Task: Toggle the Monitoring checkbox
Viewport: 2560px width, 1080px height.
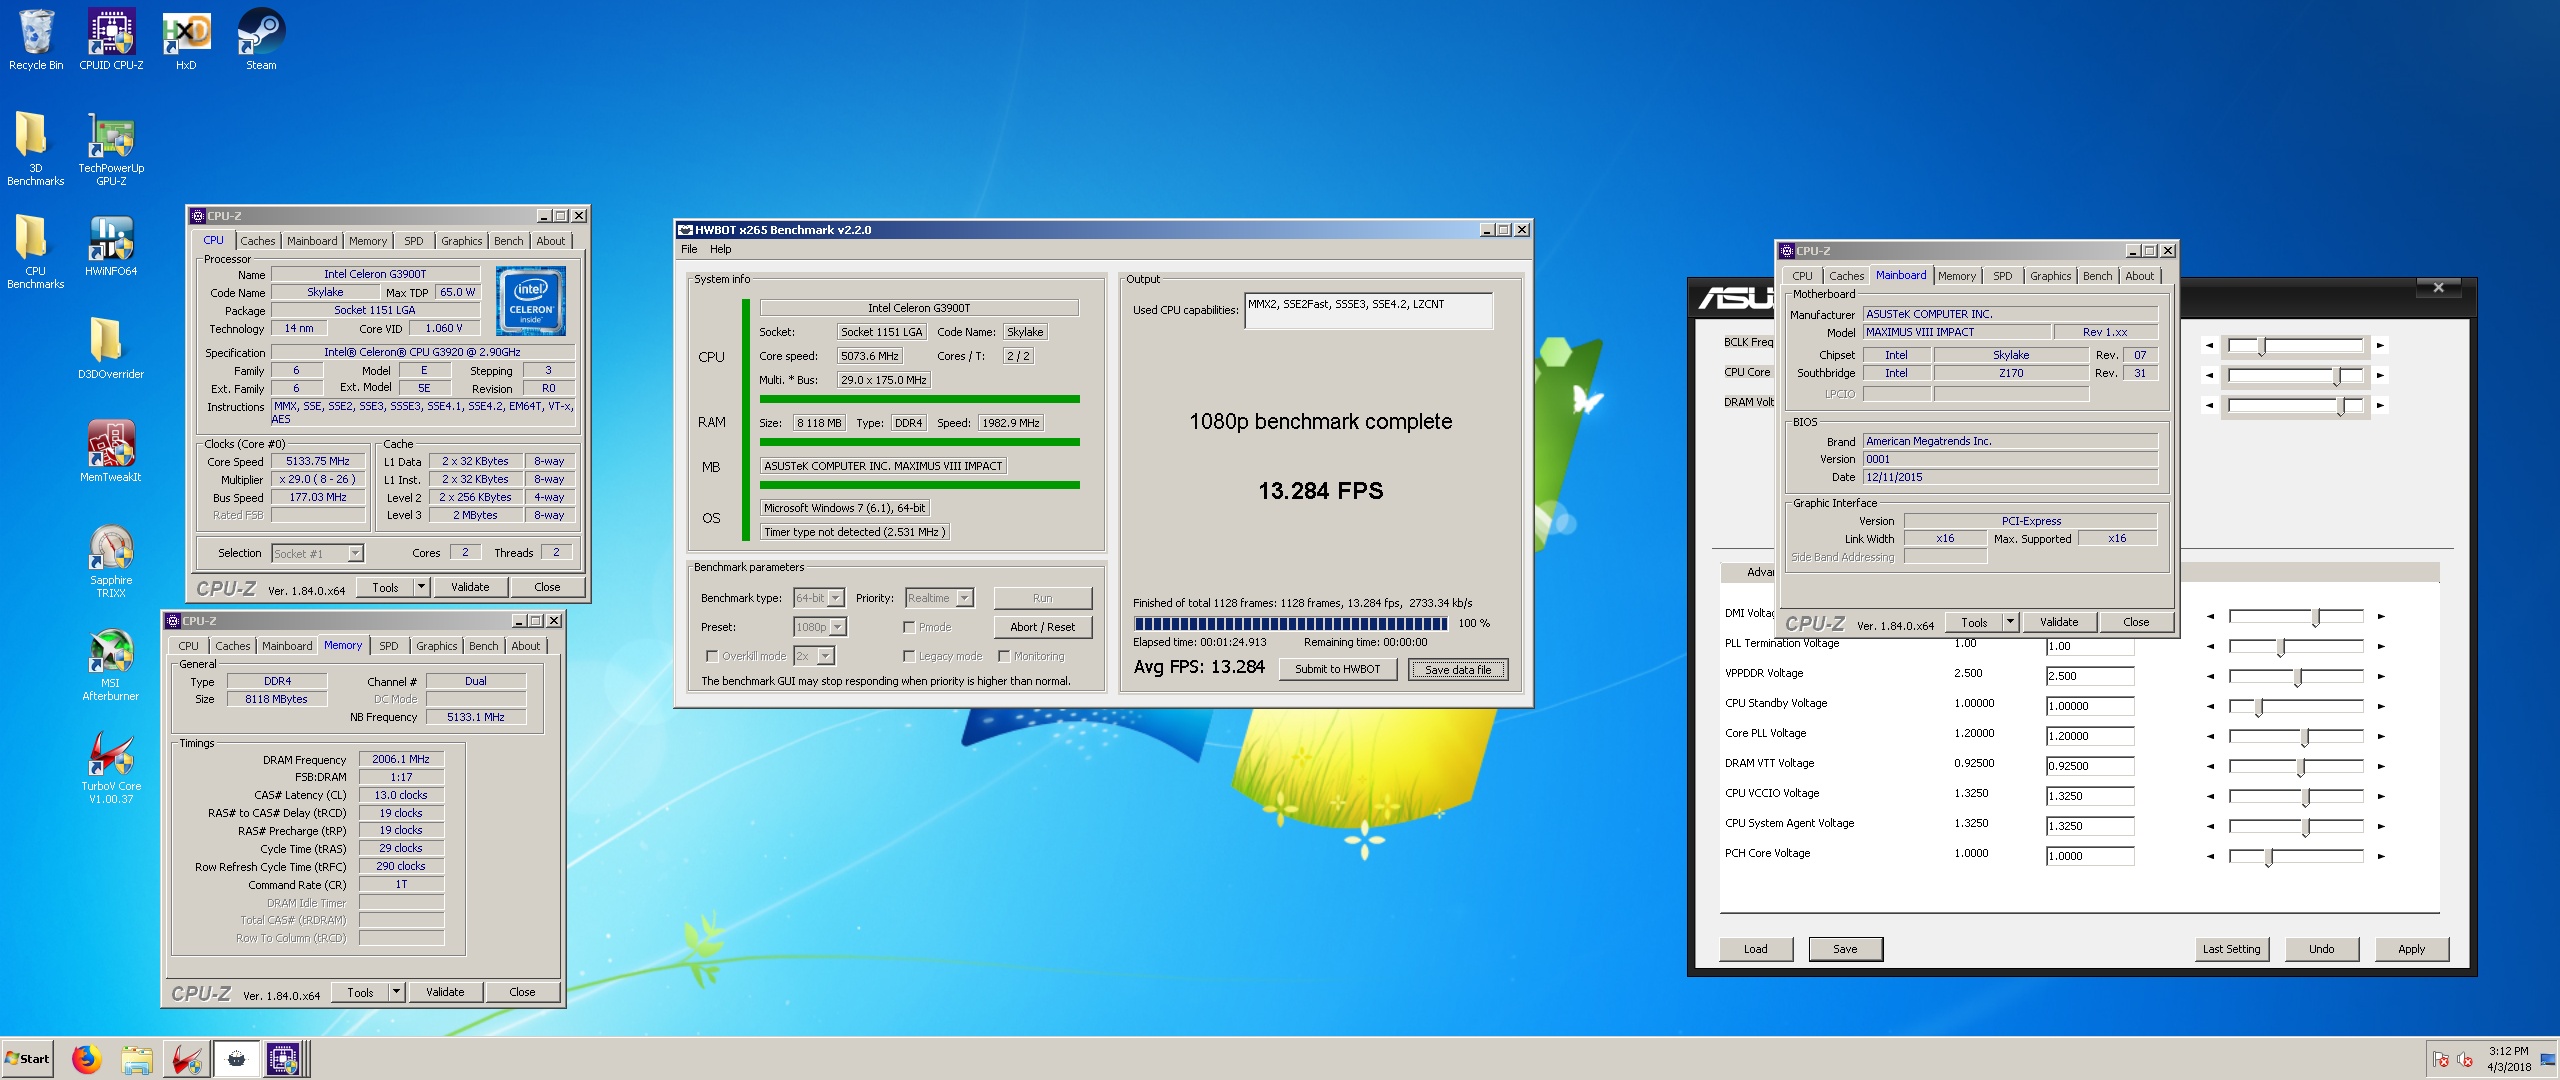Action: tap(1004, 656)
